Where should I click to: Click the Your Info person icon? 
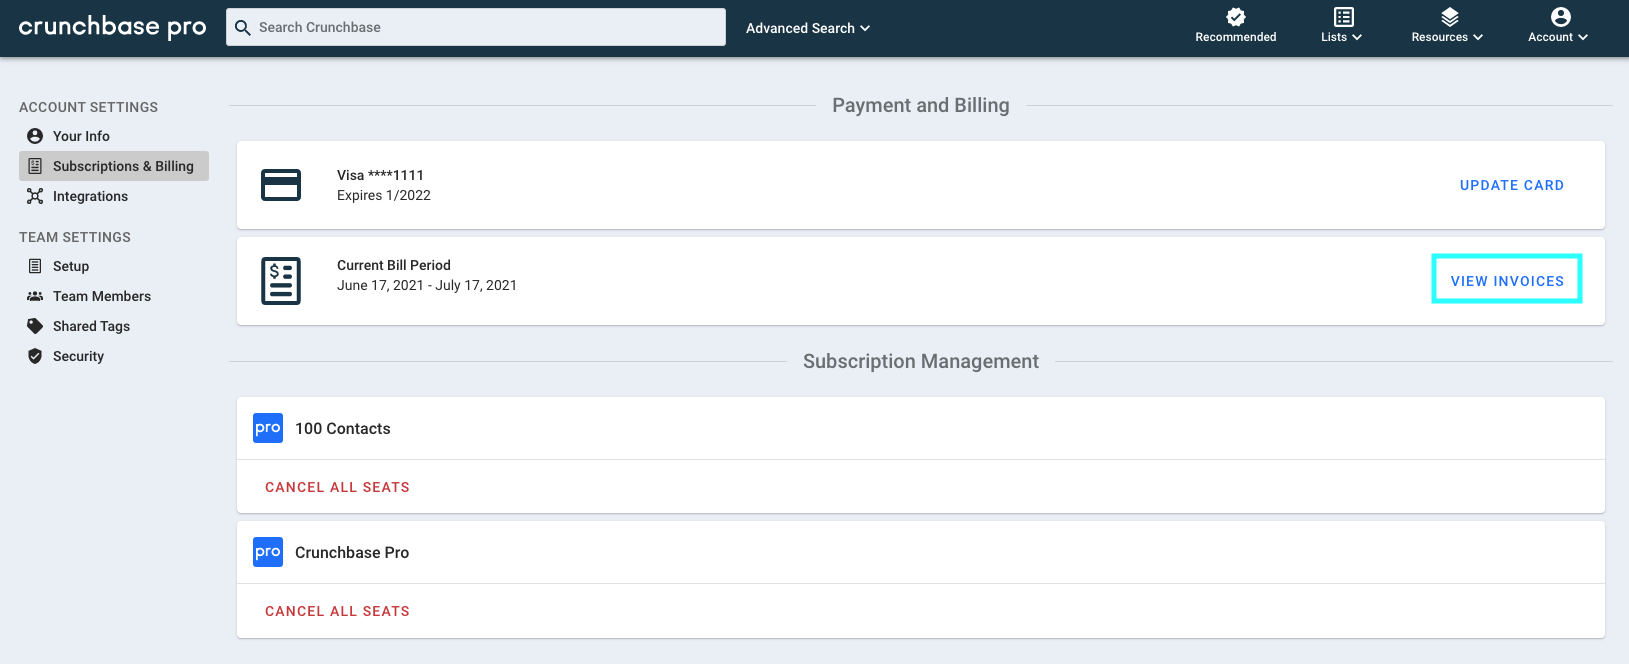point(35,136)
